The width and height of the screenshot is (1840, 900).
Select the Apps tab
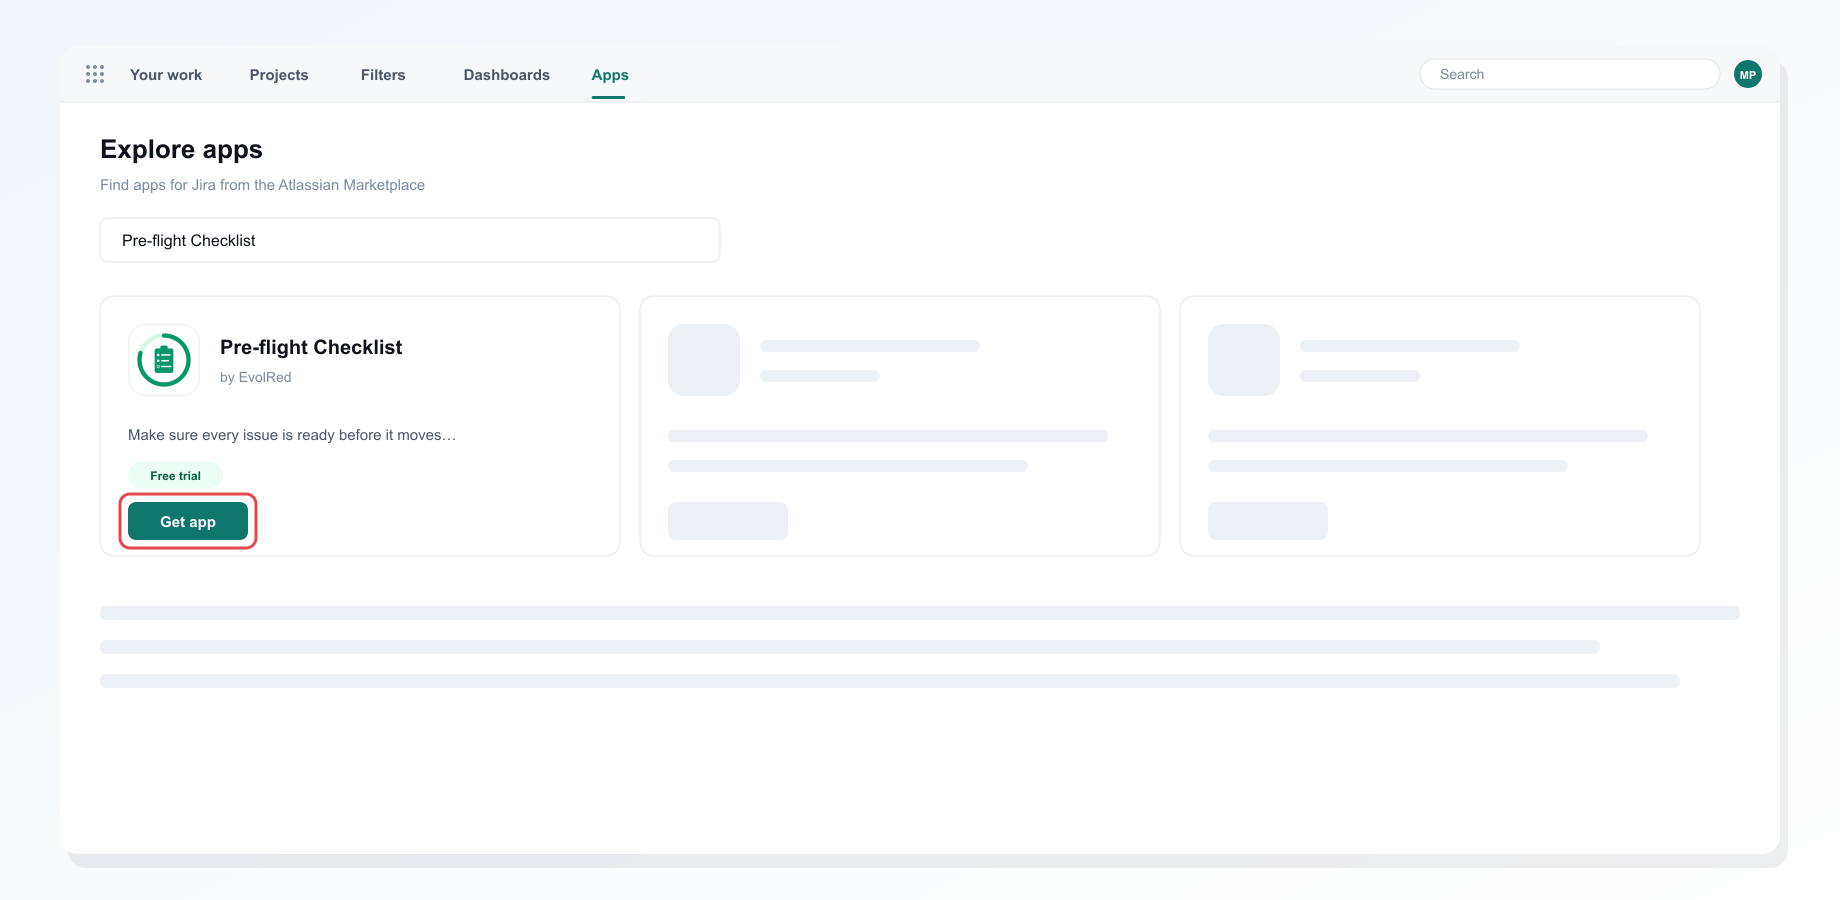point(610,75)
